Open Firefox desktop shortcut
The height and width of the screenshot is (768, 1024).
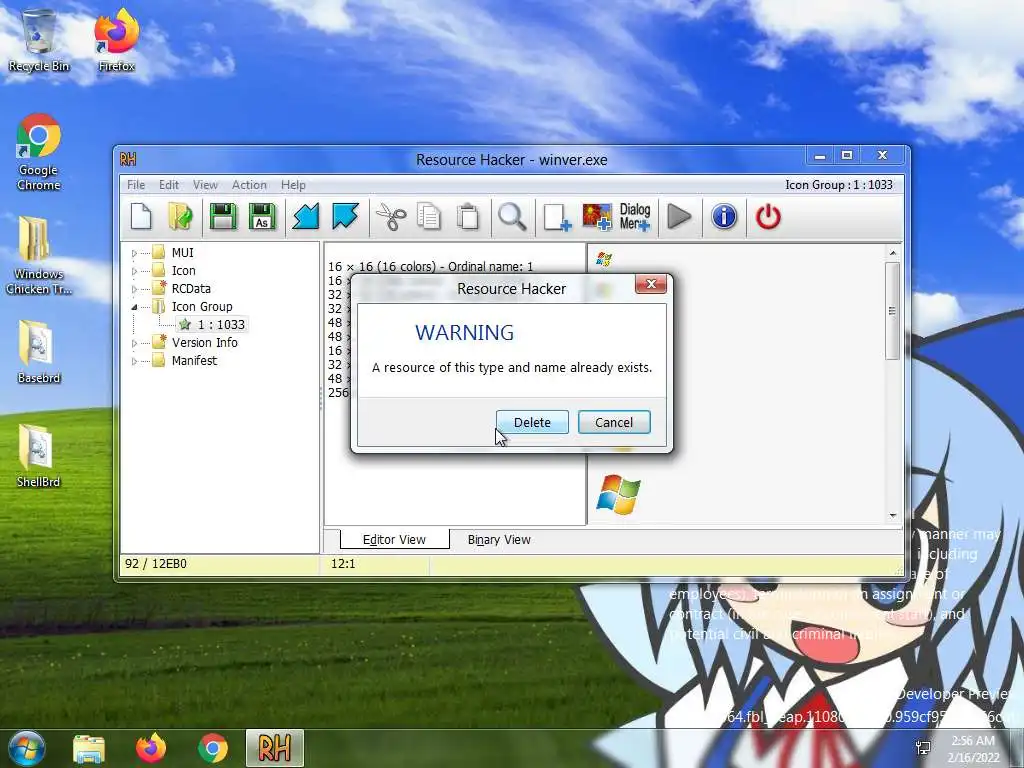tap(117, 40)
